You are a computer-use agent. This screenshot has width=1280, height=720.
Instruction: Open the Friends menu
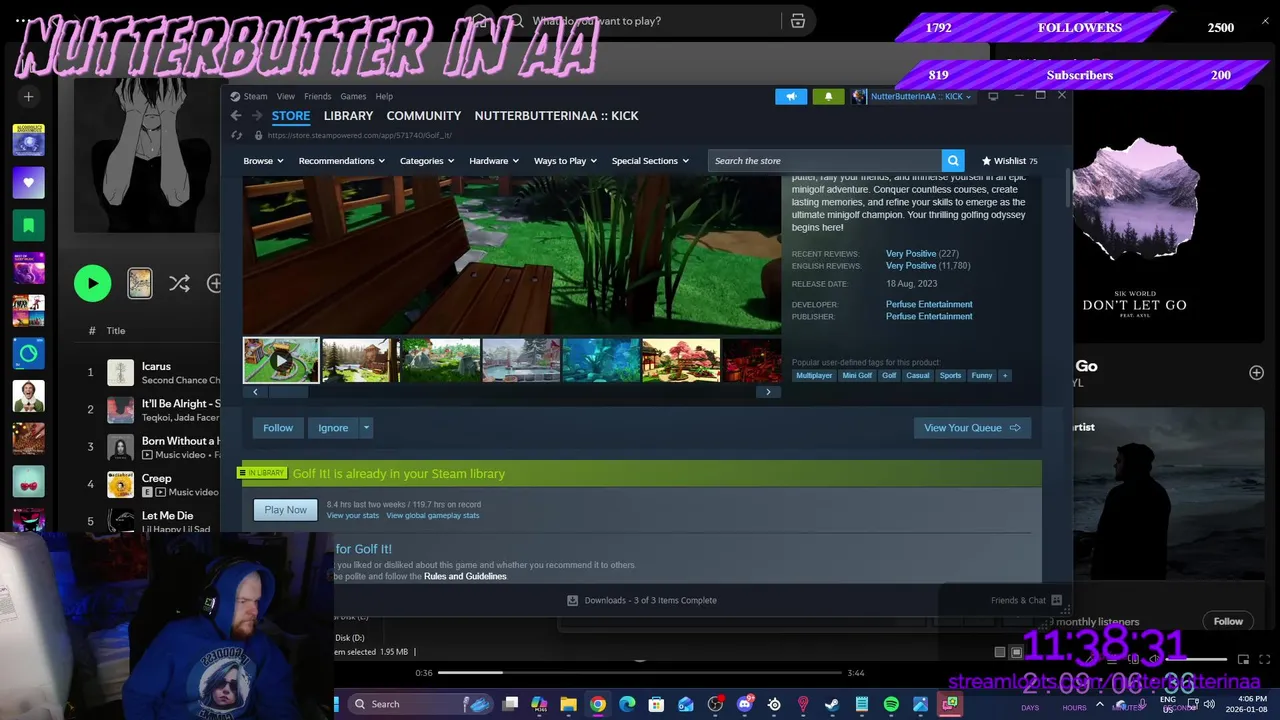point(317,97)
